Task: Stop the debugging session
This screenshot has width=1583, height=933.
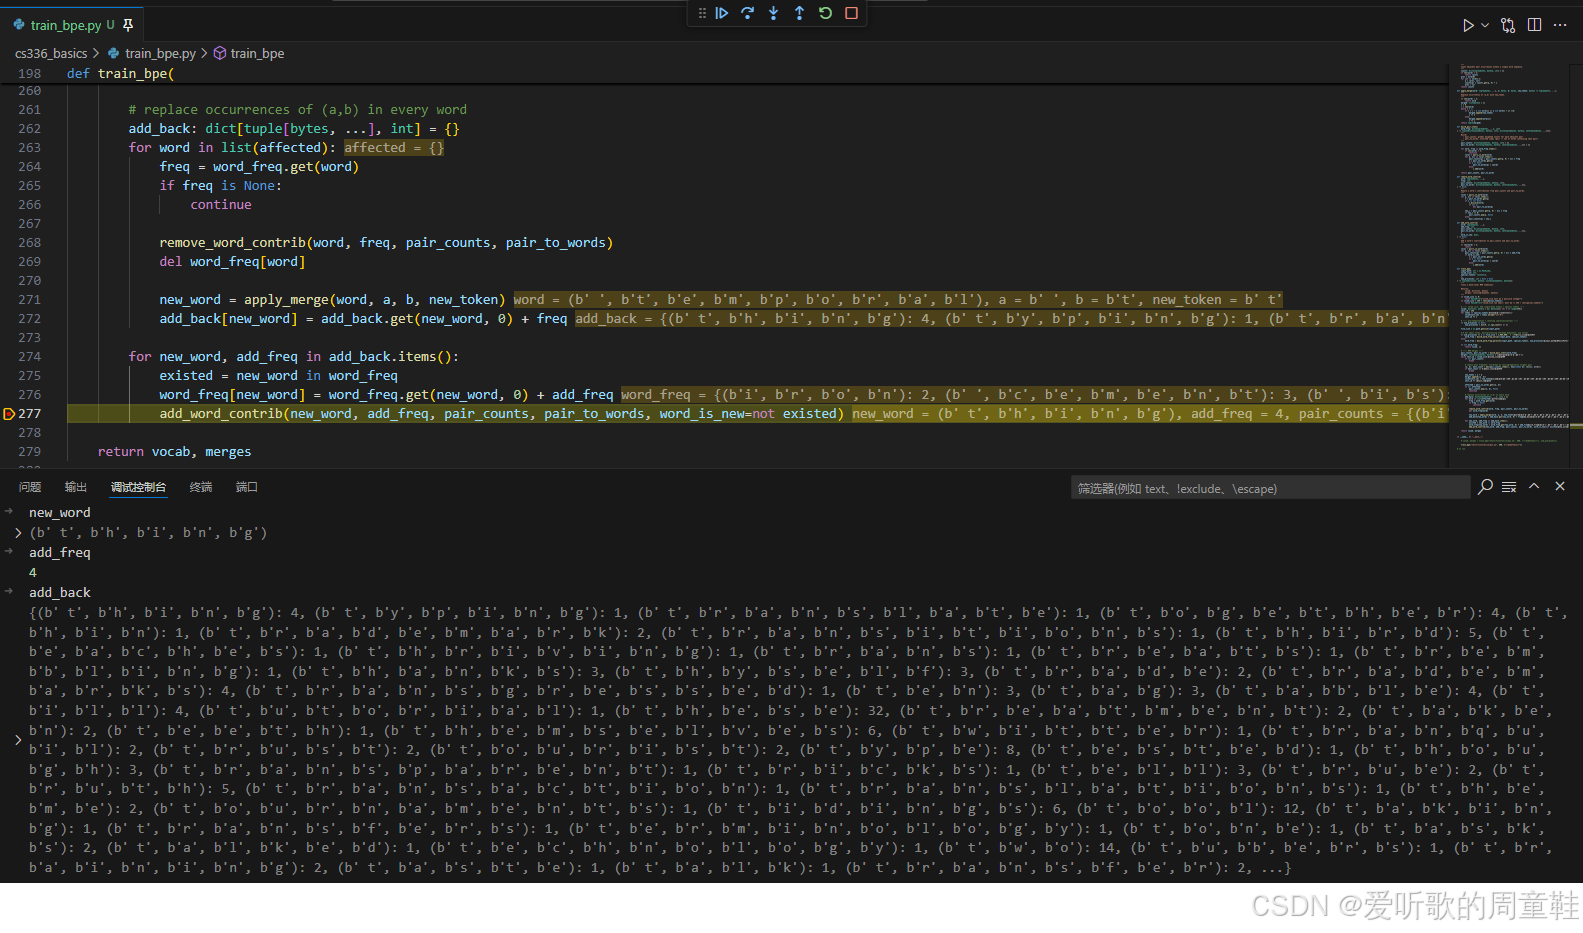Action: pyautogui.click(x=851, y=13)
